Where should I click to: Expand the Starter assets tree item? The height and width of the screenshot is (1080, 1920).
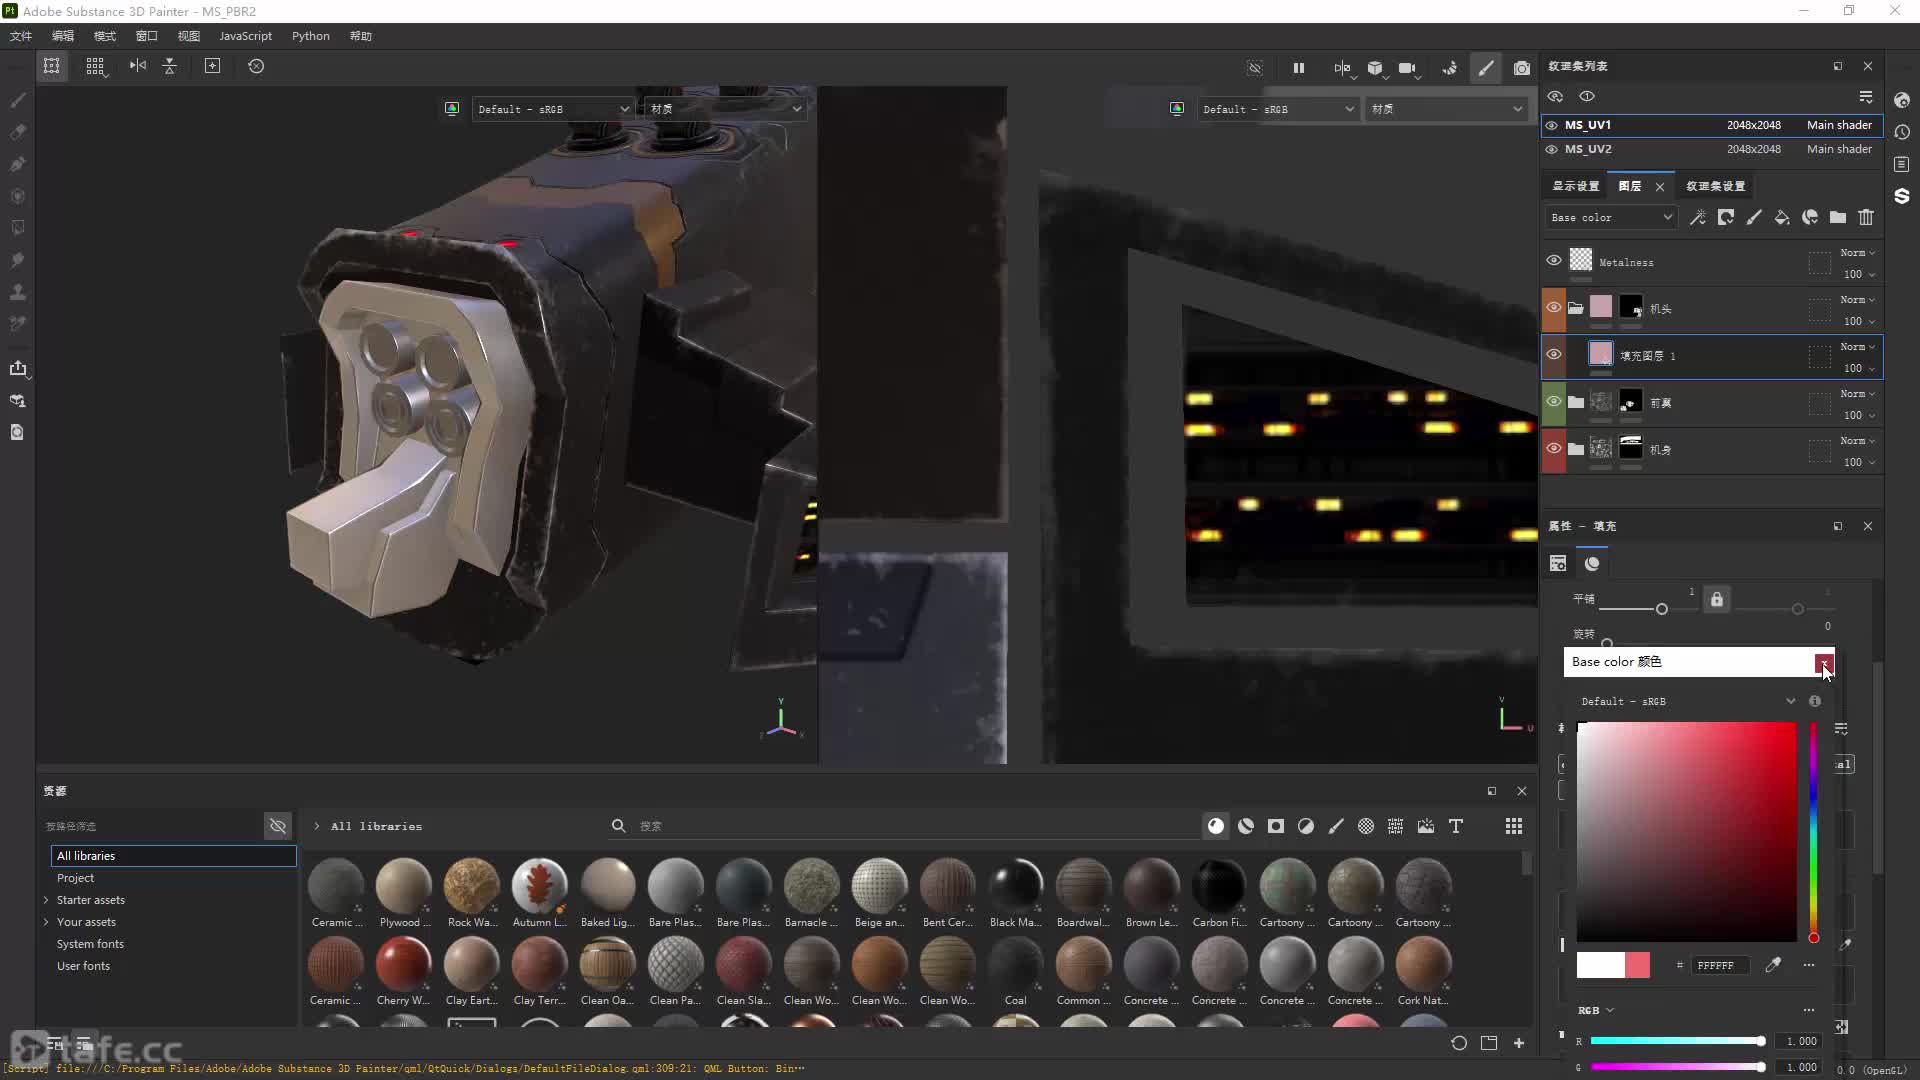click(x=46, y=900)
